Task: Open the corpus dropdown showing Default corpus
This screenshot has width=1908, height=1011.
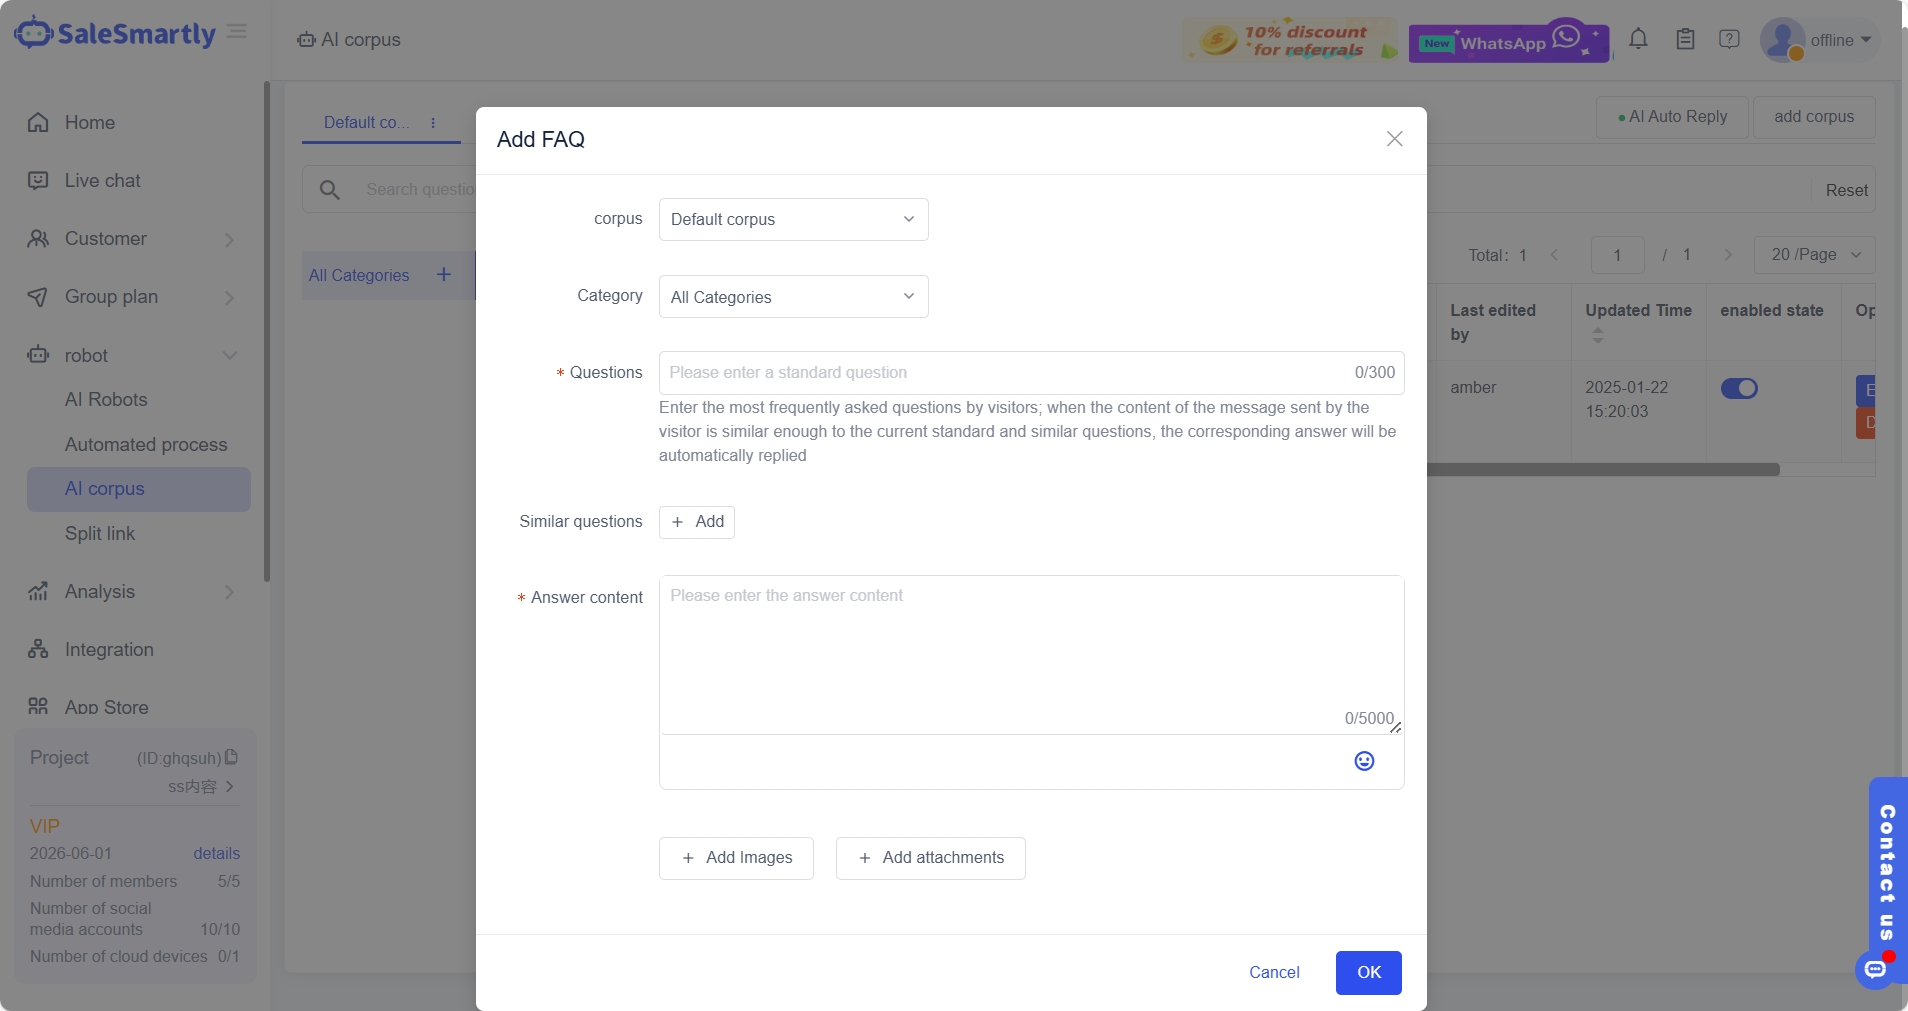Action: click(x=793, y=220)
